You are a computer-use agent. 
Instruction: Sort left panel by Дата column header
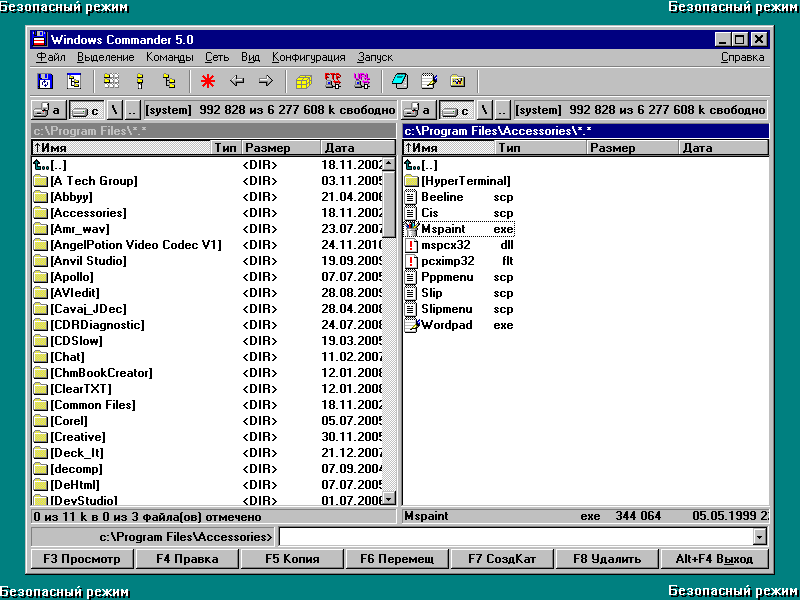click(358, 148)
